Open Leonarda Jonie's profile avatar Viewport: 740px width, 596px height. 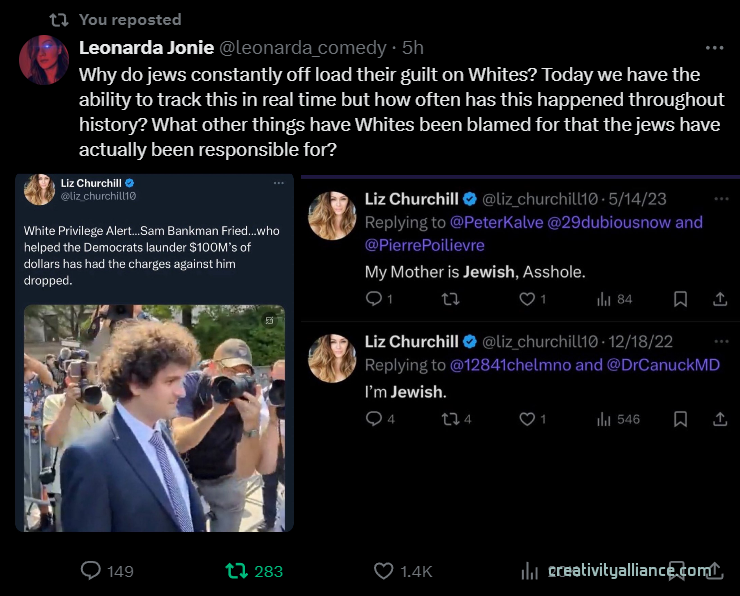[x=43, y=59]
